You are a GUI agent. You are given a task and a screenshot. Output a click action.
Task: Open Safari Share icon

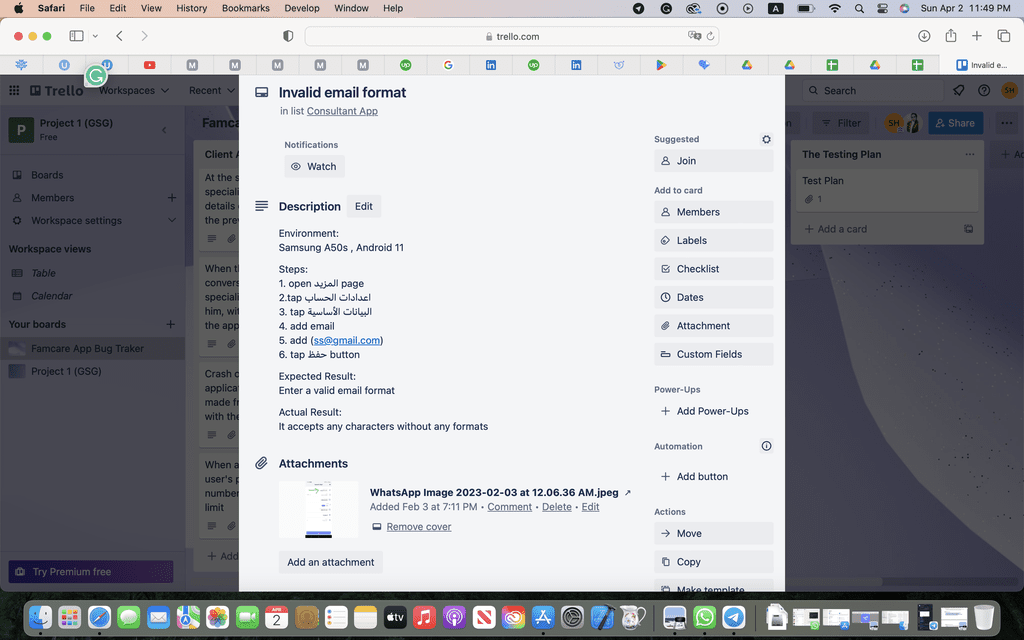[x=951, y=36]
